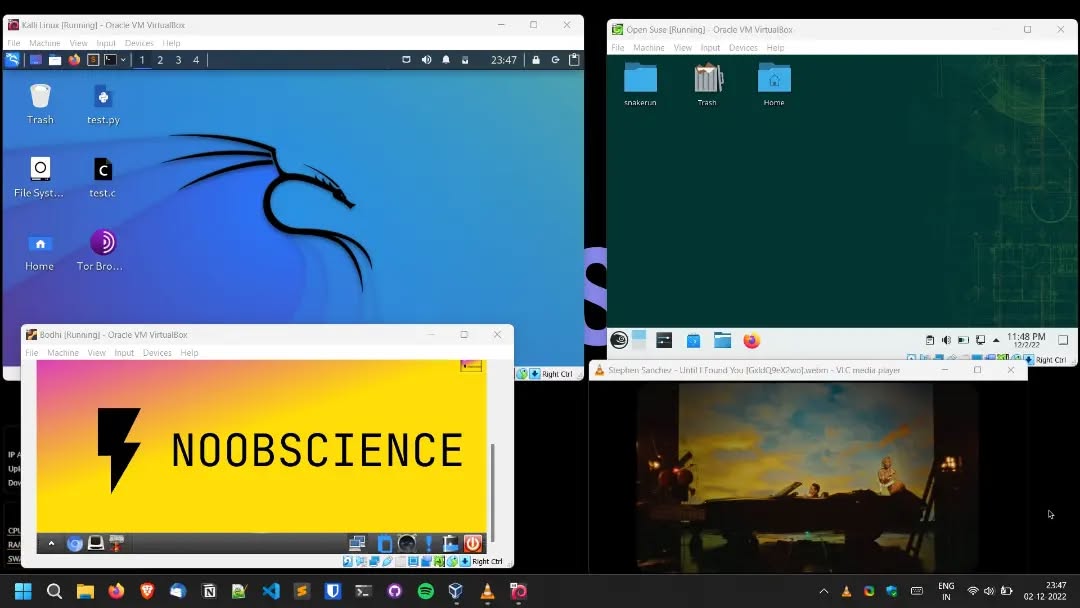The height and width of the screenshot is (608, 1080).
Task: Open Input menu in Open Suse window
Action: coord(710,48)
